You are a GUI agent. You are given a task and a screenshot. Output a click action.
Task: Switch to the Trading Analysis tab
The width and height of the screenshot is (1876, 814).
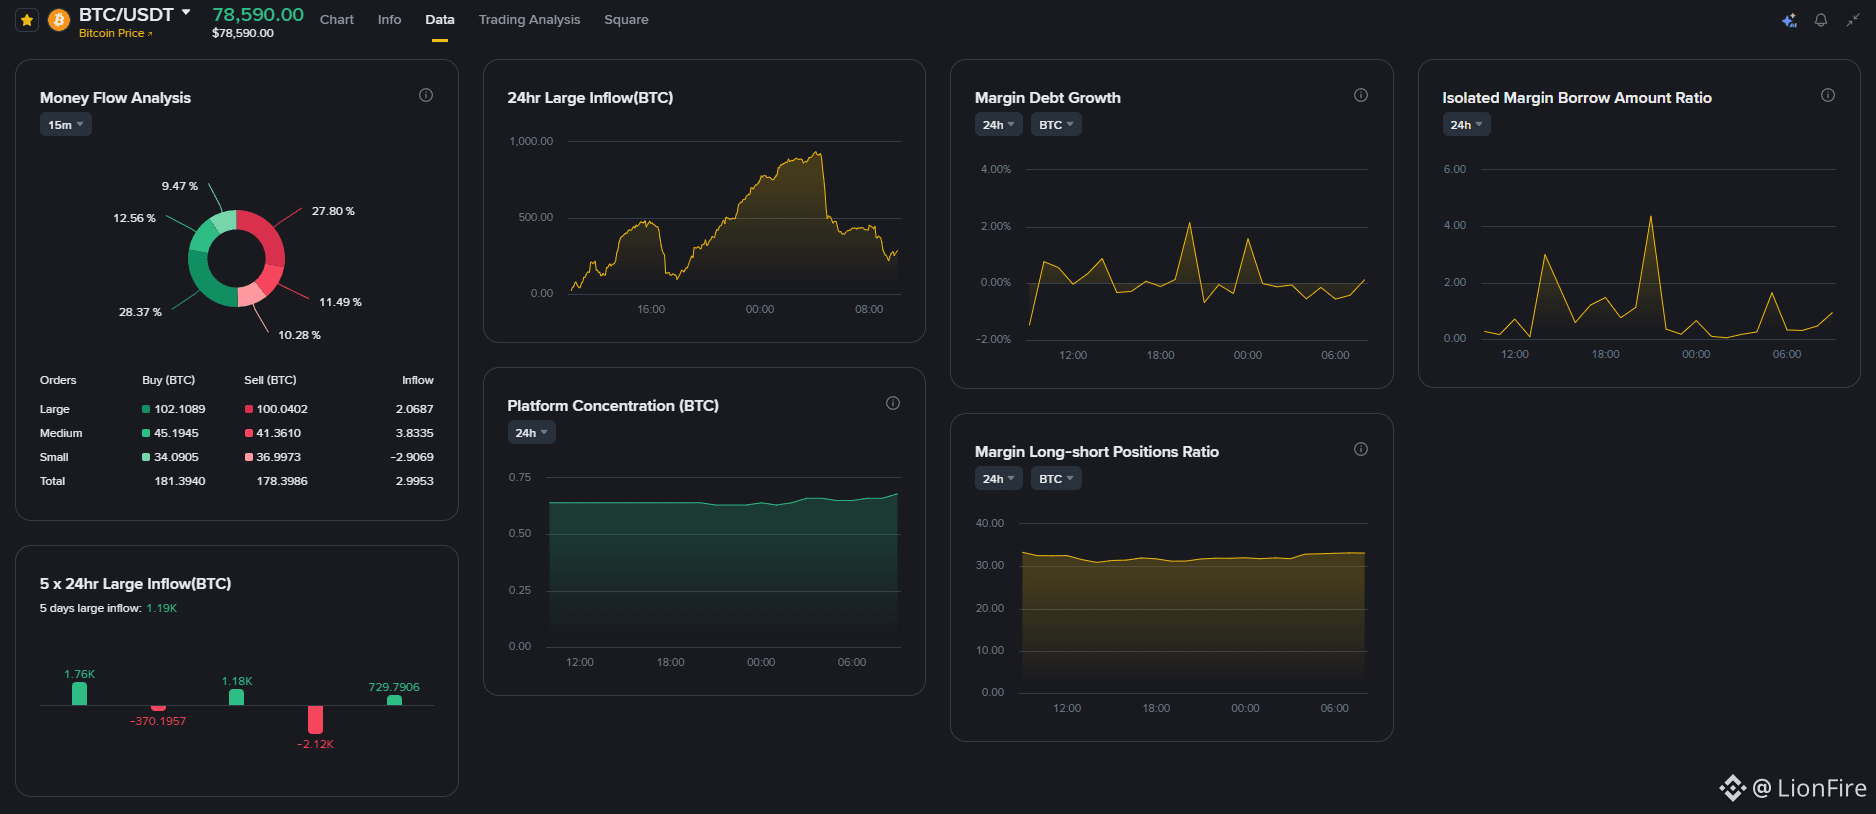(529, 20)
